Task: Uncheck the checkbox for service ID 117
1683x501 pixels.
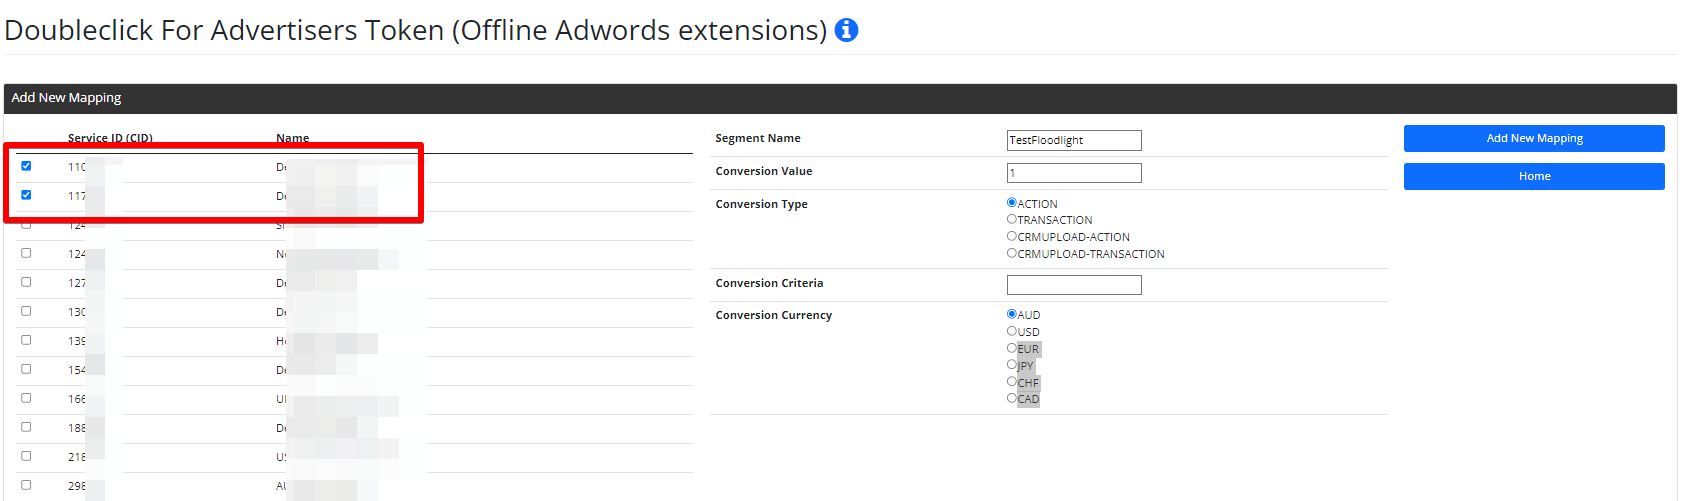Action: pyautogui.click(x=26, y=195)
